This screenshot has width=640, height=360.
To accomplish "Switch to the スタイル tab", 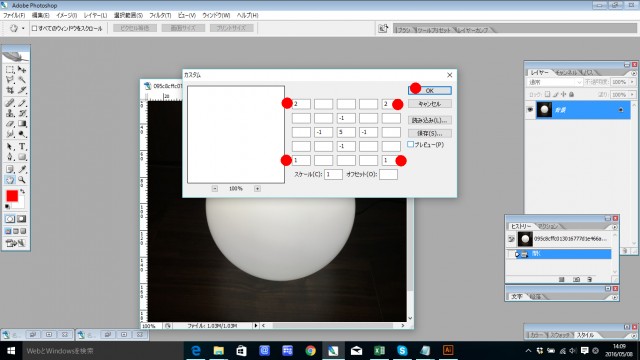I will click(x=585, y=335).
